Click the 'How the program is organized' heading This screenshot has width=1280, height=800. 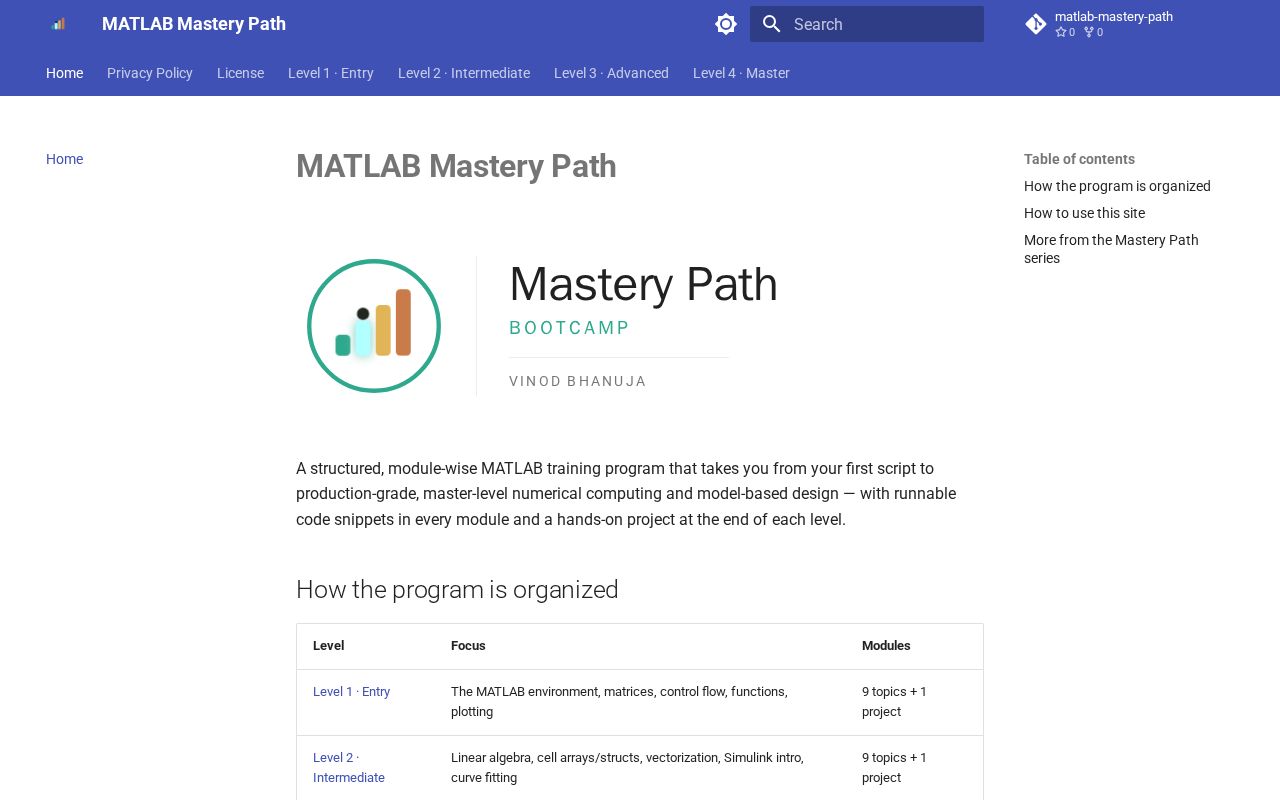[x=457, y=590]
